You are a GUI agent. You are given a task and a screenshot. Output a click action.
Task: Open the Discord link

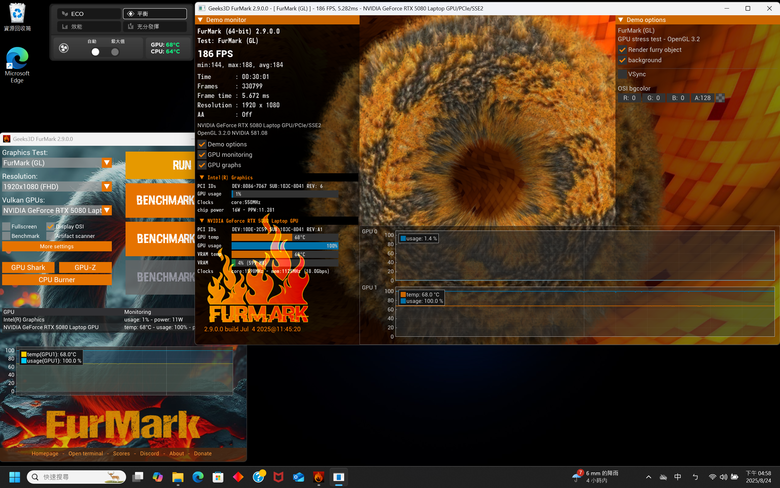(149, 454)
